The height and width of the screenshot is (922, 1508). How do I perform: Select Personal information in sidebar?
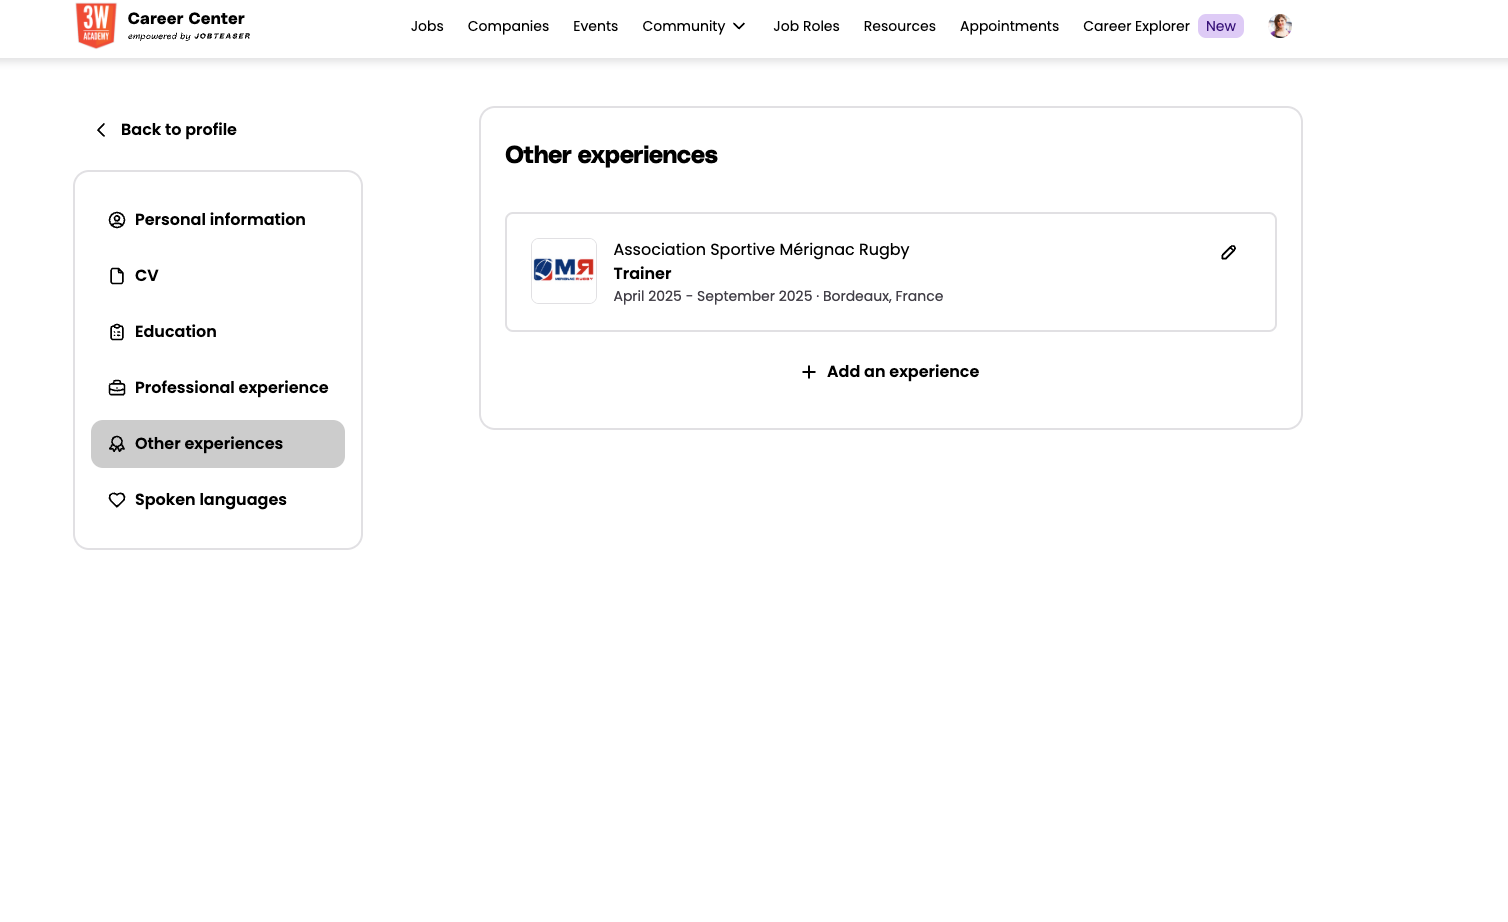(x=218, y=220)
